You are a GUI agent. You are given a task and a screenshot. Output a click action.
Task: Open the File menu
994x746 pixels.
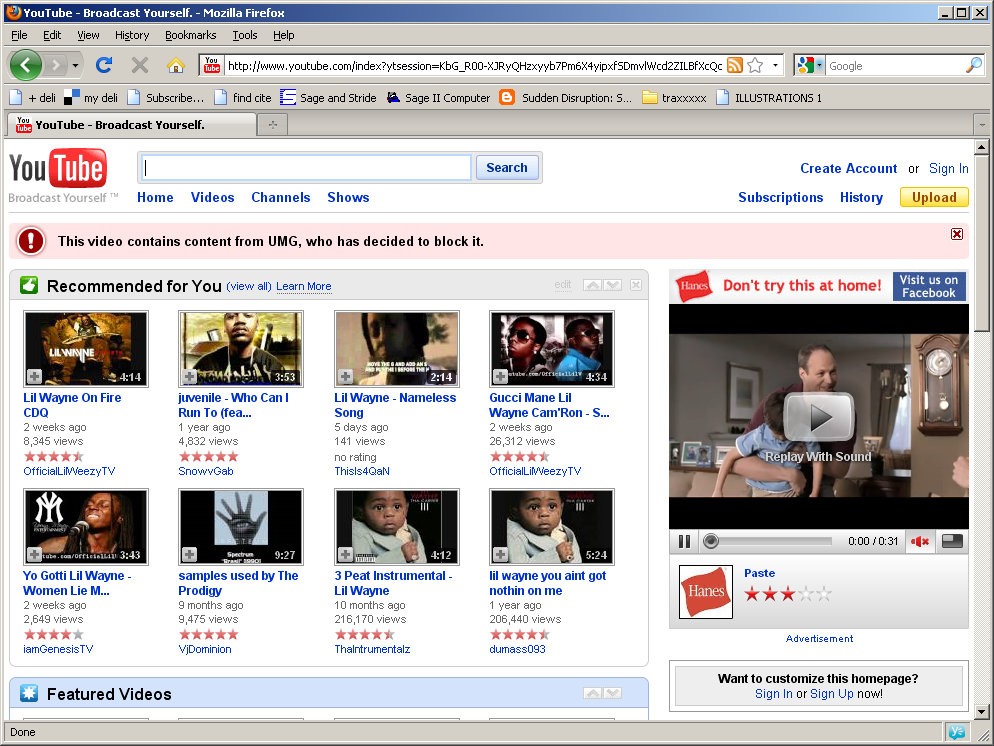click(19, 35)
